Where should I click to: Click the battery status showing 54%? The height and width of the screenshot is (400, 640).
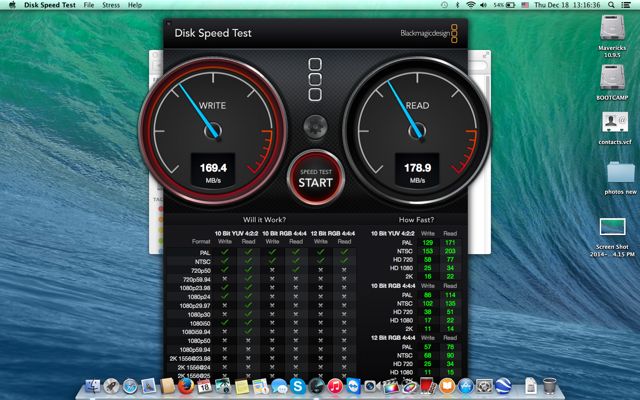tap(504, 5)
